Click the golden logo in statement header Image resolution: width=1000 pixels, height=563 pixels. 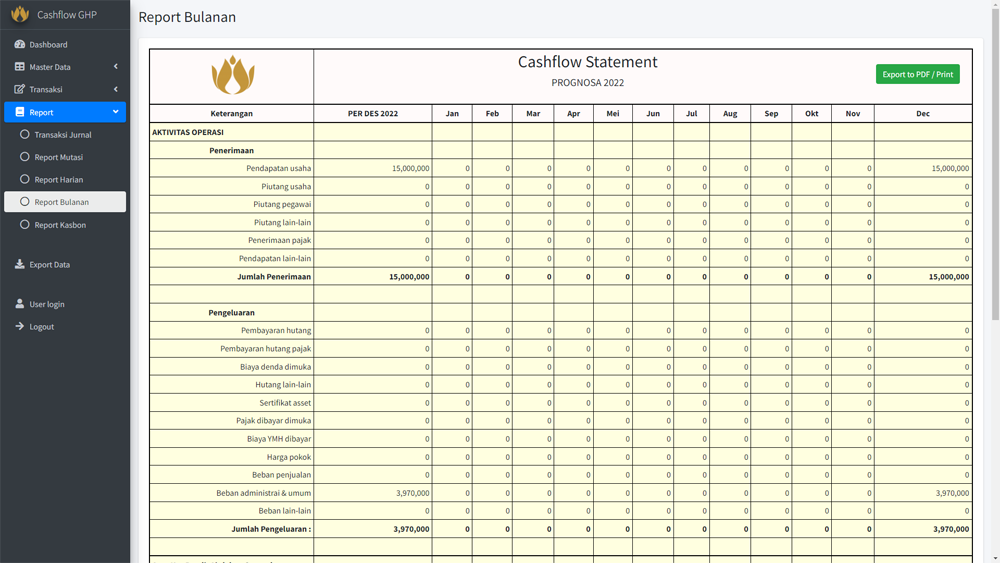(232, 76)
